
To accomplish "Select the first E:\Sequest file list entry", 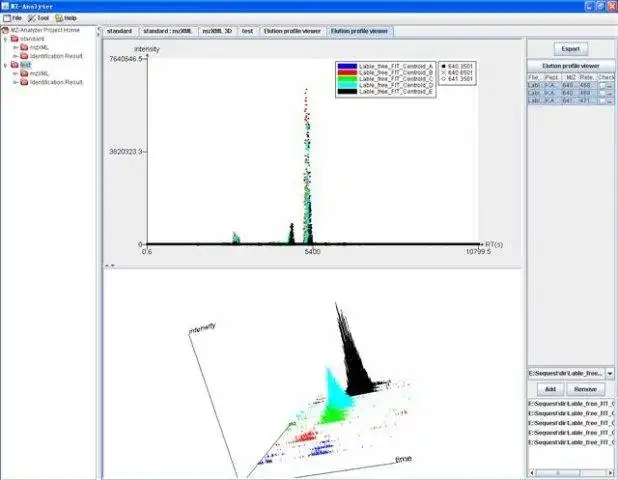I will pos(571,404).
